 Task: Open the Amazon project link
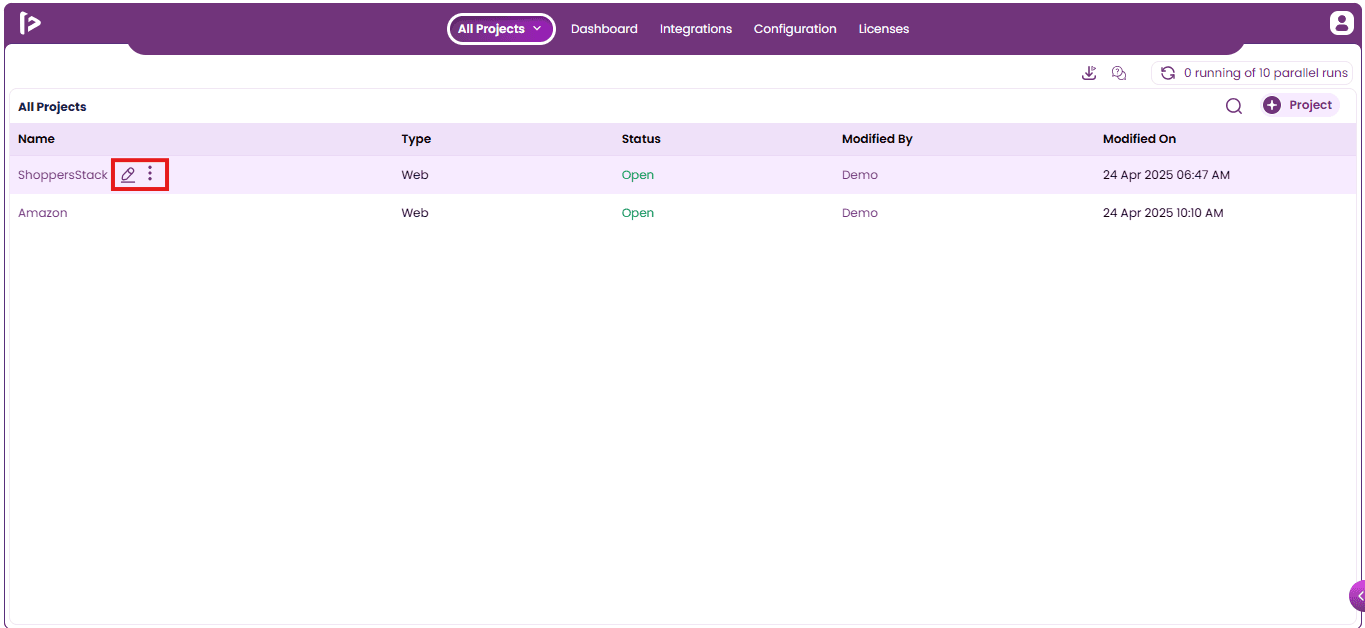pos(43,213)
